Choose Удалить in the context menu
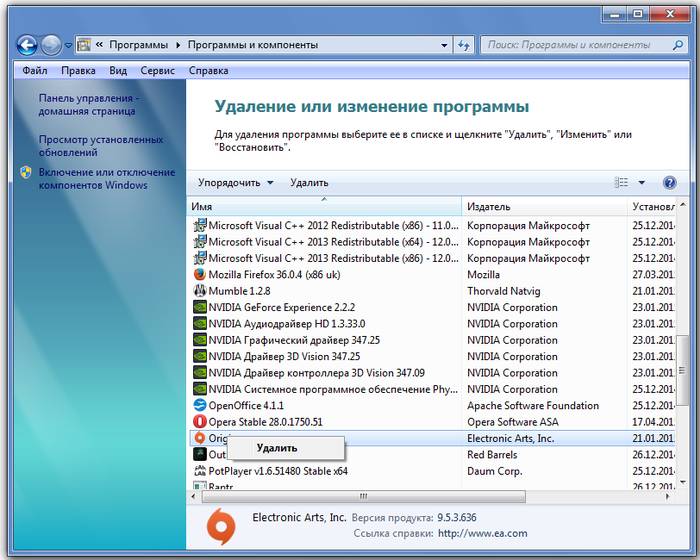Screen dimensions: 700x560 tap(286, 448)
